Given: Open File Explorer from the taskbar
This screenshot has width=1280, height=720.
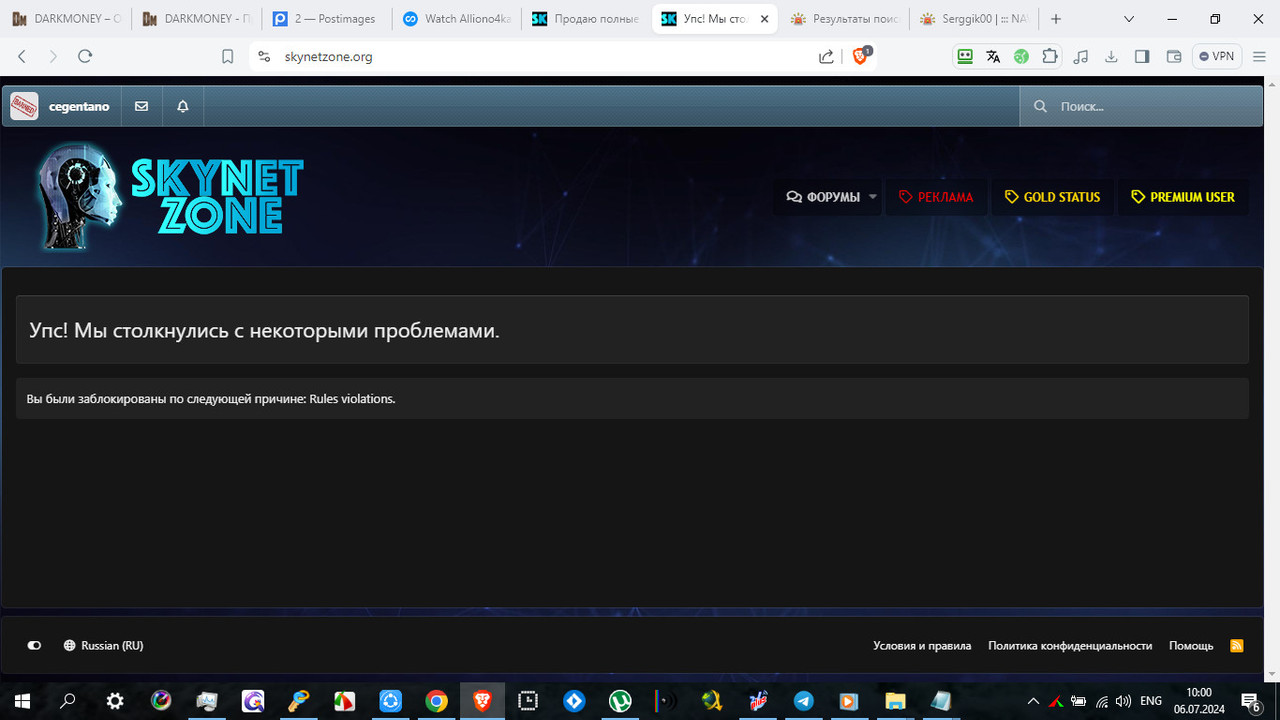Looking at the screenshot, I should 895,701.
